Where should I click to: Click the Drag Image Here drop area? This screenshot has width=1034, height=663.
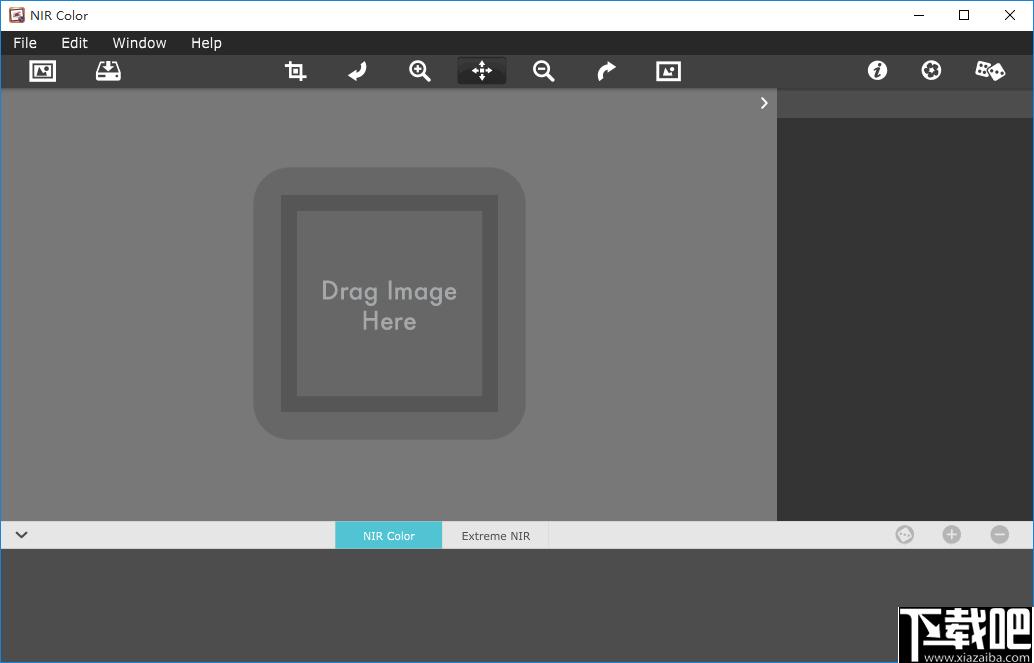click(389, 304)
